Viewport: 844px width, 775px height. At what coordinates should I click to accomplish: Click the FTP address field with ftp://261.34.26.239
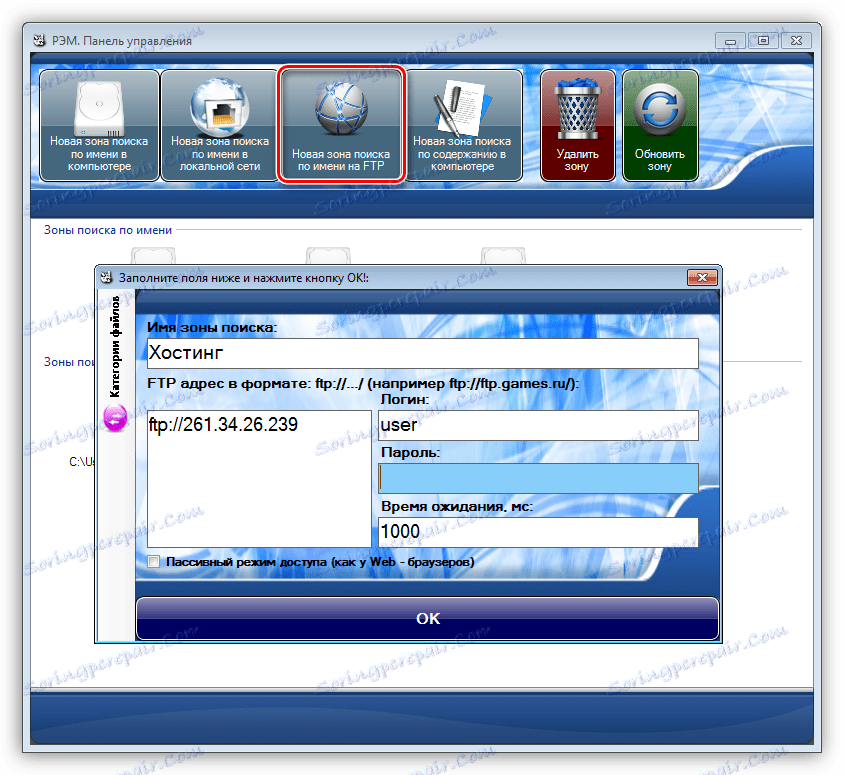point(259,478)
